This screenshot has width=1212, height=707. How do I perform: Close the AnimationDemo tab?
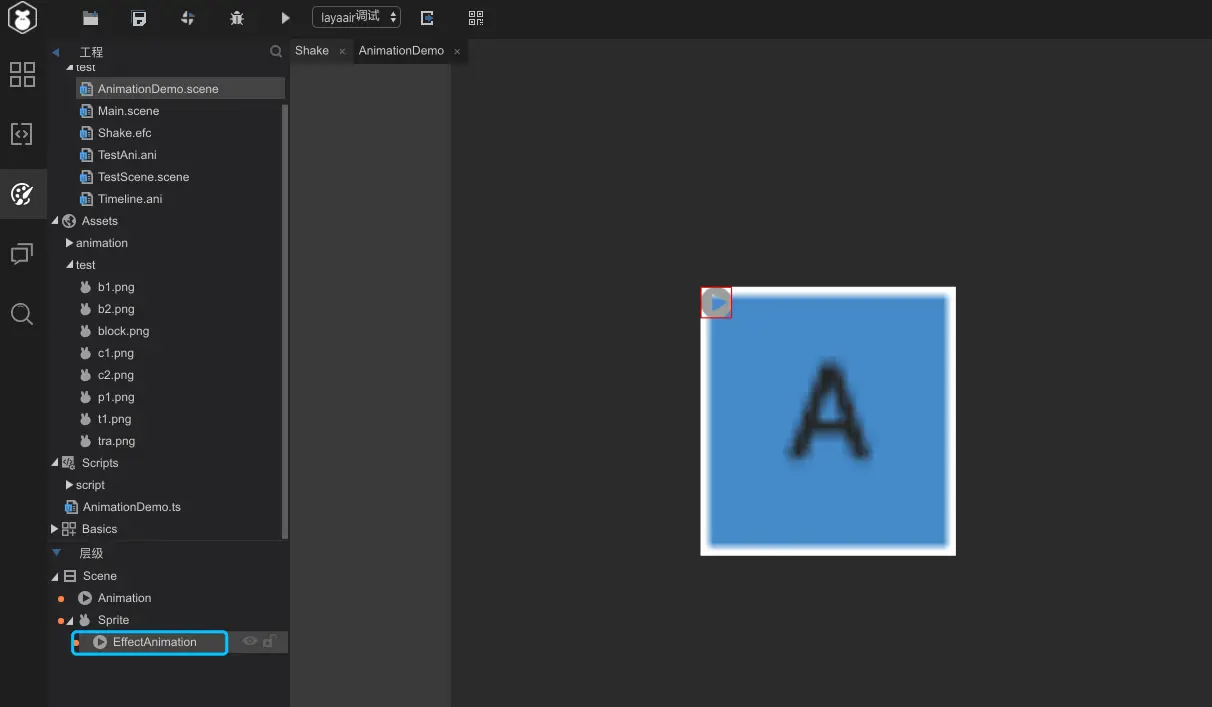click(x=457, y=51)
